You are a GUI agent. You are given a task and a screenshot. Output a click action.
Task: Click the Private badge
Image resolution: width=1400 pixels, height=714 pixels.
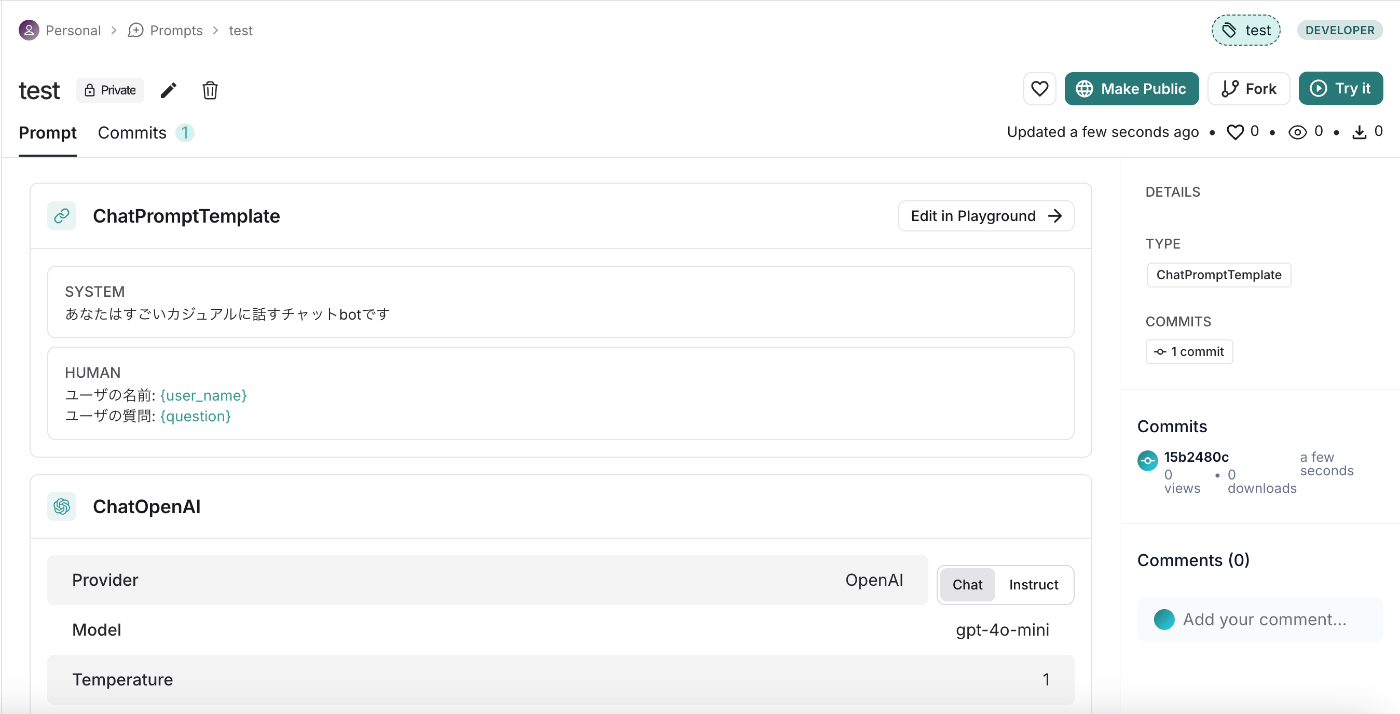tap(110, 90)
